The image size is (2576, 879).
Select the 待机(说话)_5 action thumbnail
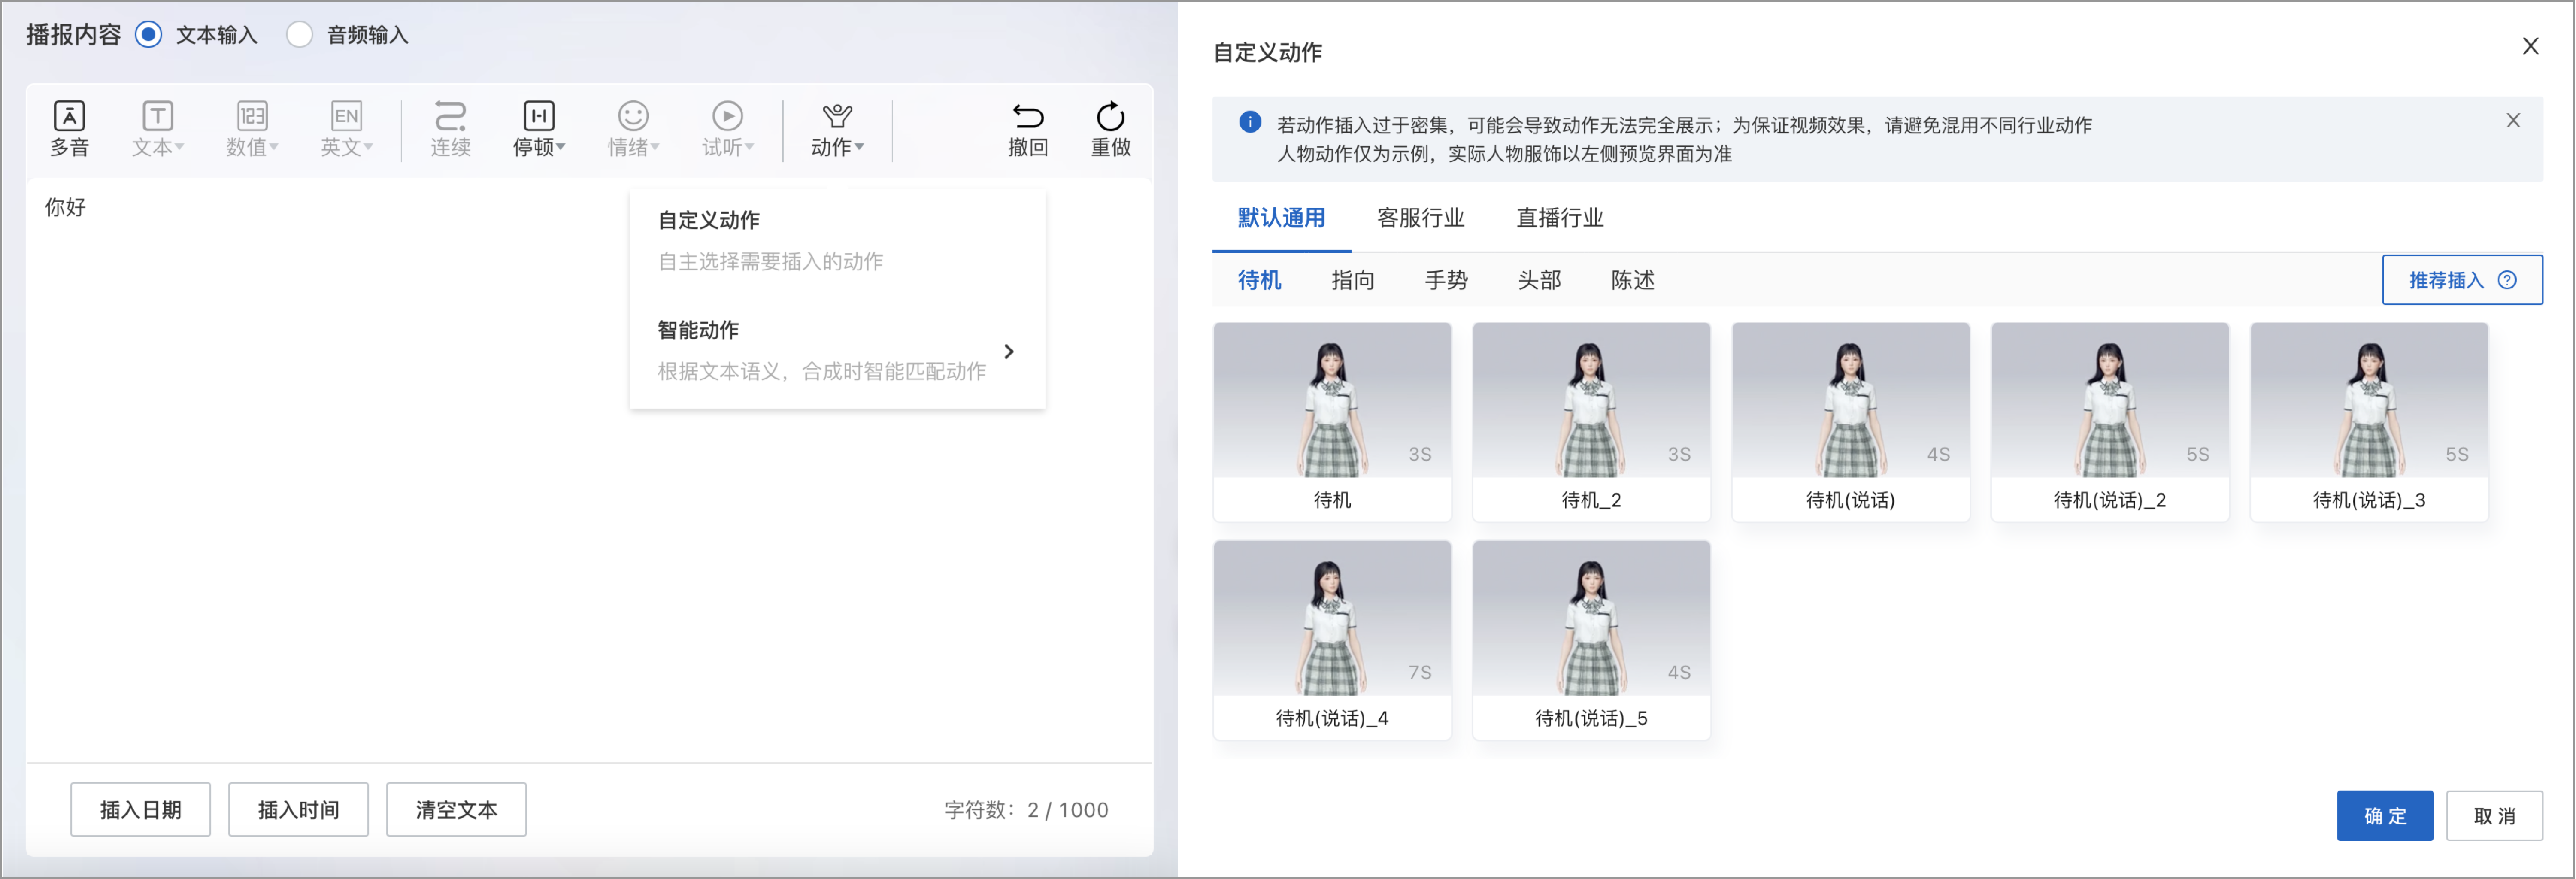pyautogui.click(x=1591, y=639)
